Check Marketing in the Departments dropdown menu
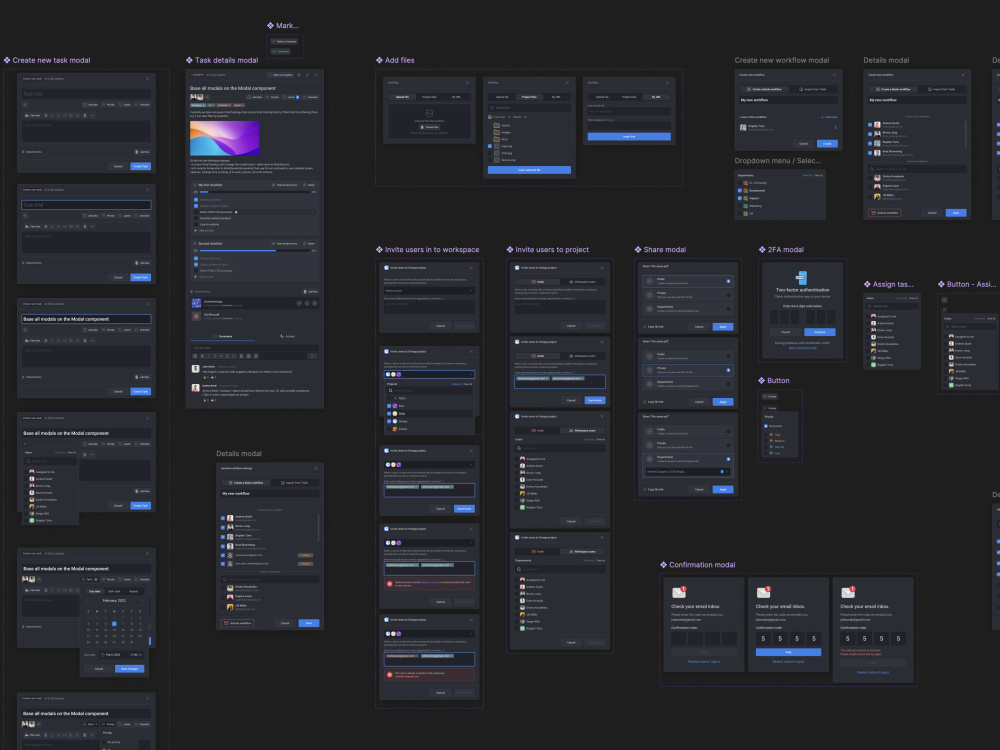 [x=740, y=206]
